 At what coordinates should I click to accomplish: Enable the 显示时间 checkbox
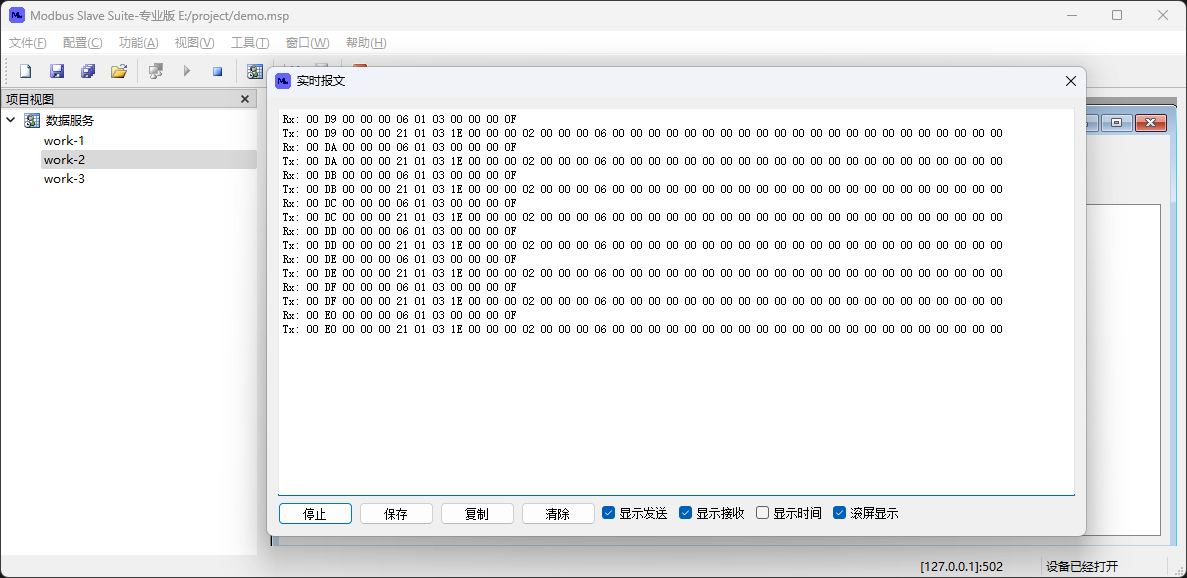pyautogui.click(x=762, y=513)
